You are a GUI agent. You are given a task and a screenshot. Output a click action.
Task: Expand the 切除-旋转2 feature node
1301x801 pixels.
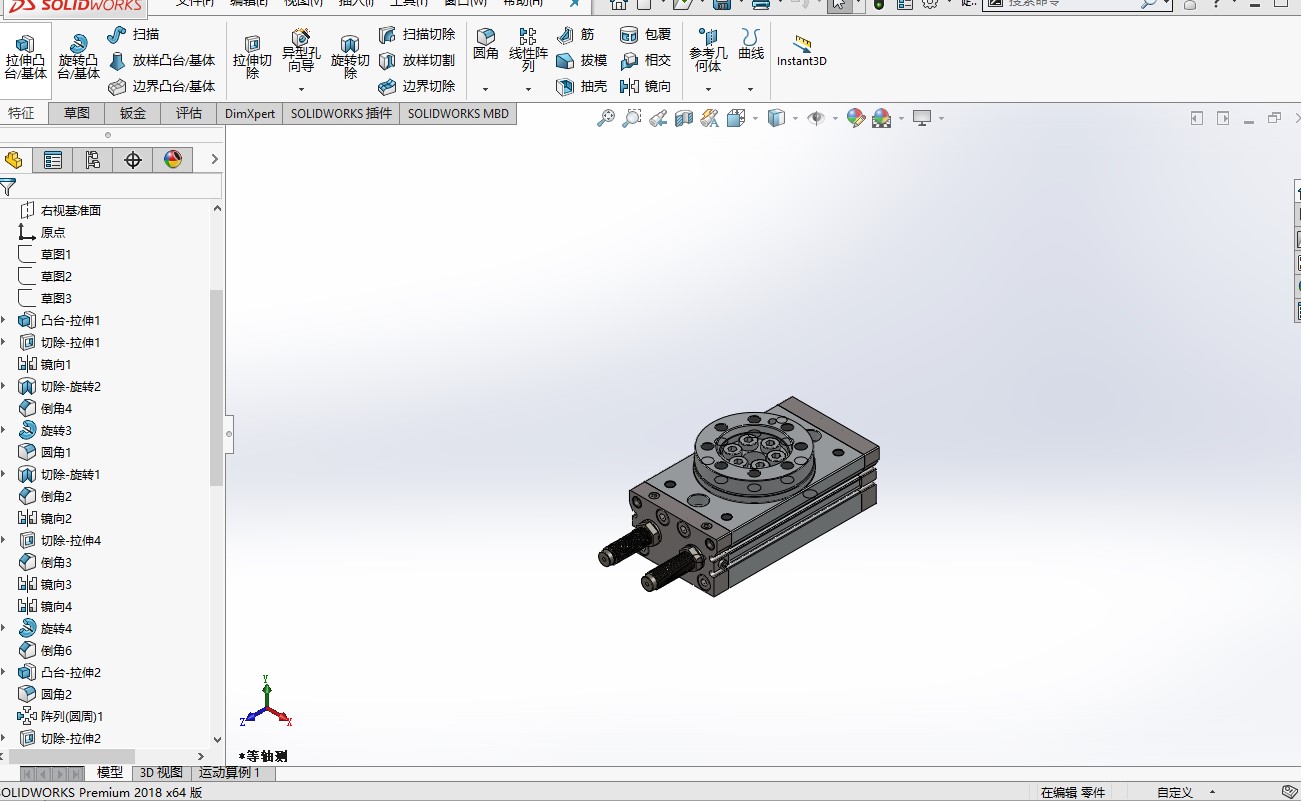[x=4, y=386]
